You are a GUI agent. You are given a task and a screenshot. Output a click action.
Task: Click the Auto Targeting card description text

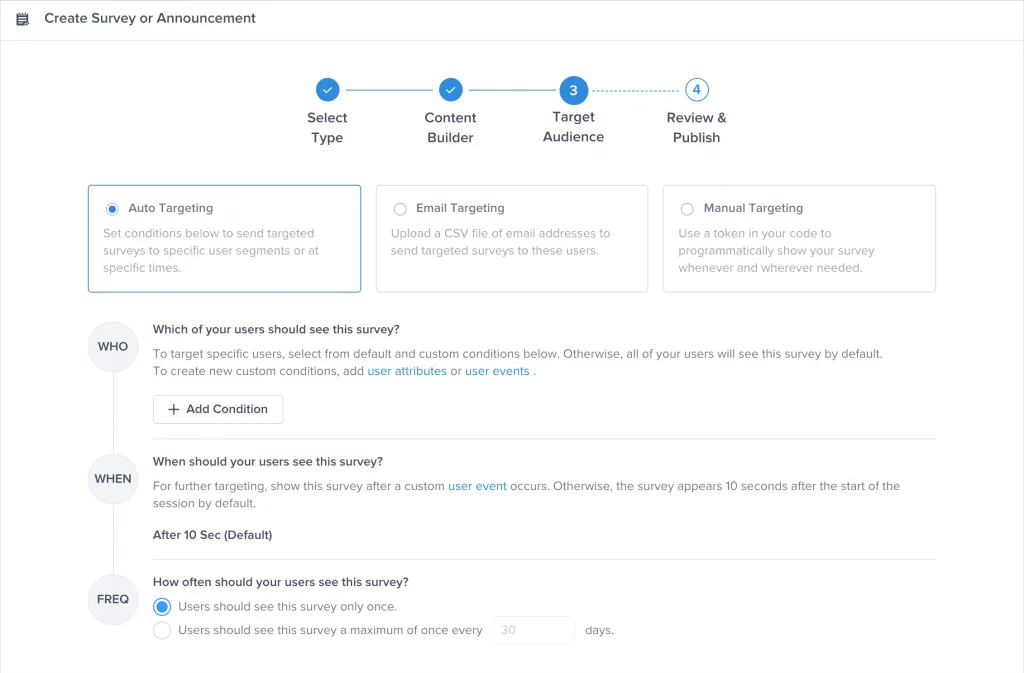[x=211, y=251]
